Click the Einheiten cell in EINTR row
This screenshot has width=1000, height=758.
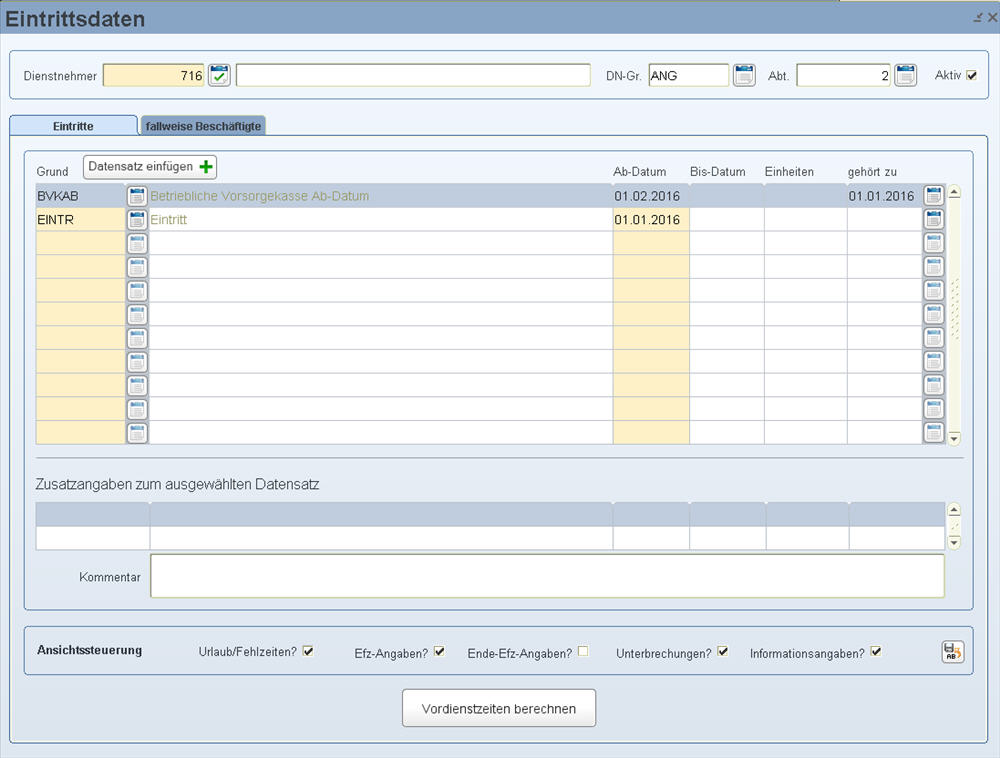805,220
